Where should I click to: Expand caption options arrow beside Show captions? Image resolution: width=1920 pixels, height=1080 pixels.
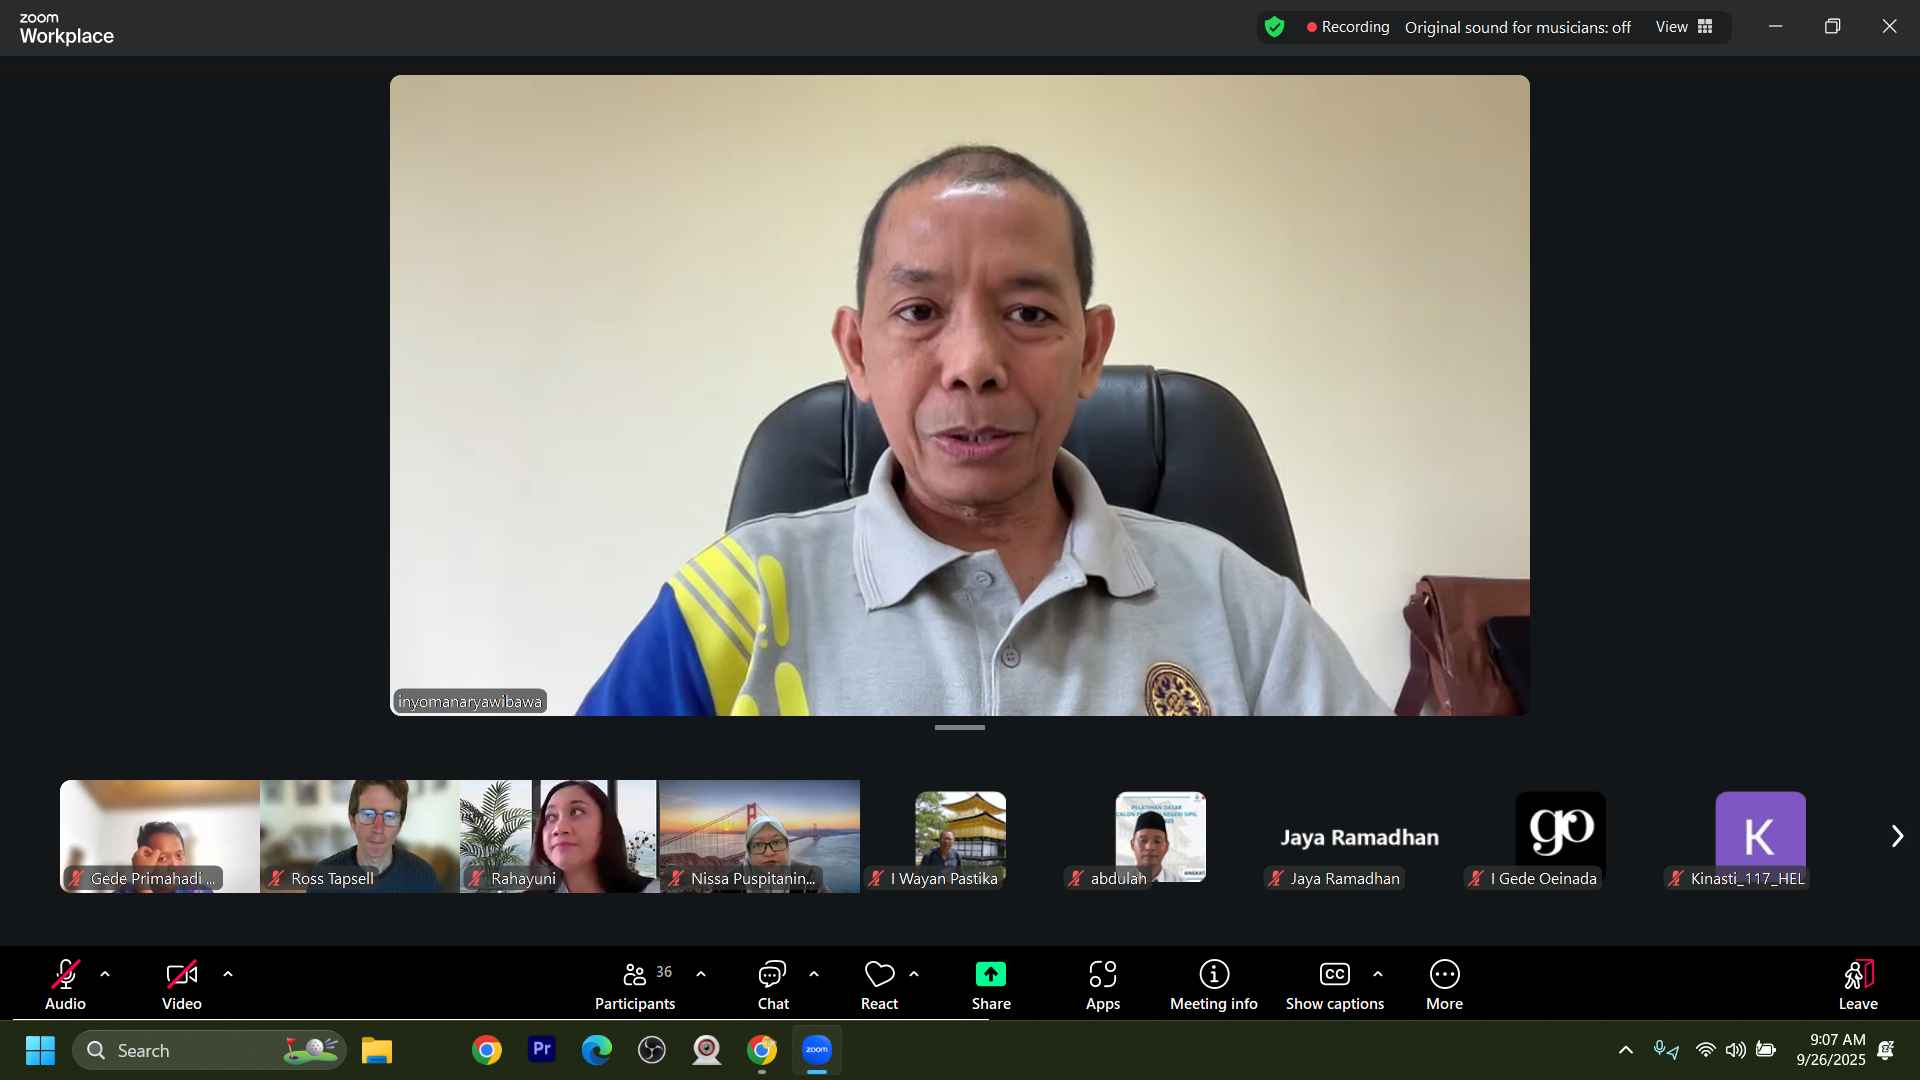tap(1378, 974)
